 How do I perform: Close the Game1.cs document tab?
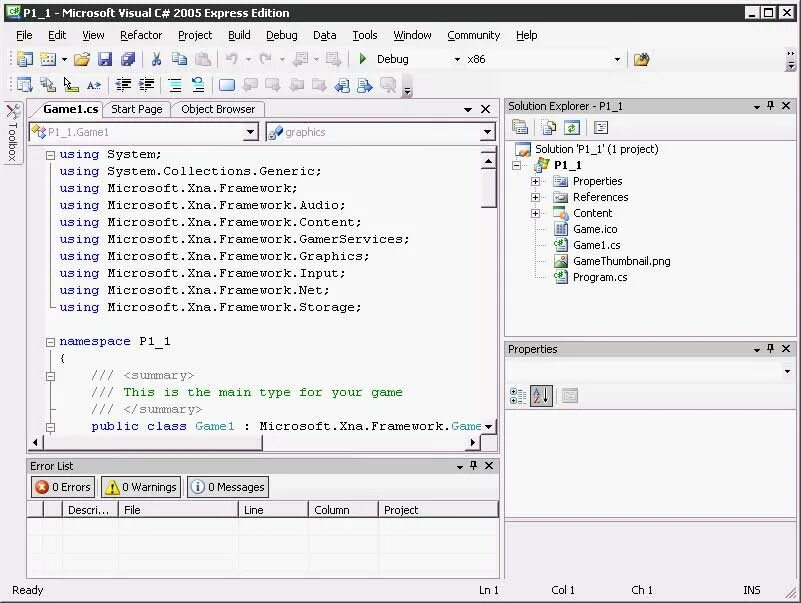point(486,109)
